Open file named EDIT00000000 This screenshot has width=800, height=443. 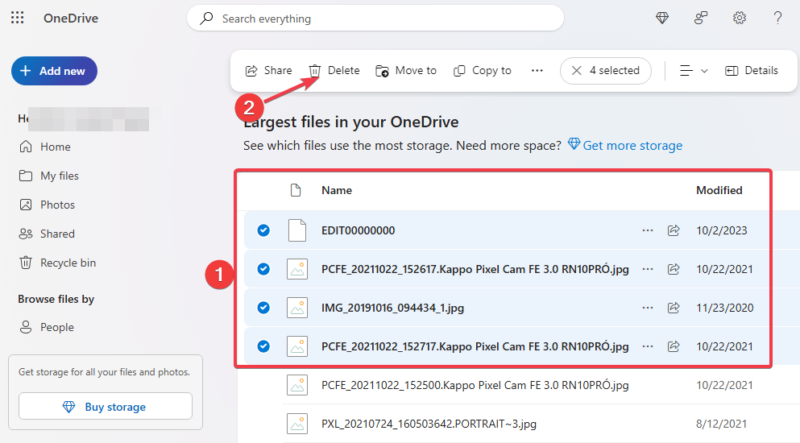[x=358, y=230]
